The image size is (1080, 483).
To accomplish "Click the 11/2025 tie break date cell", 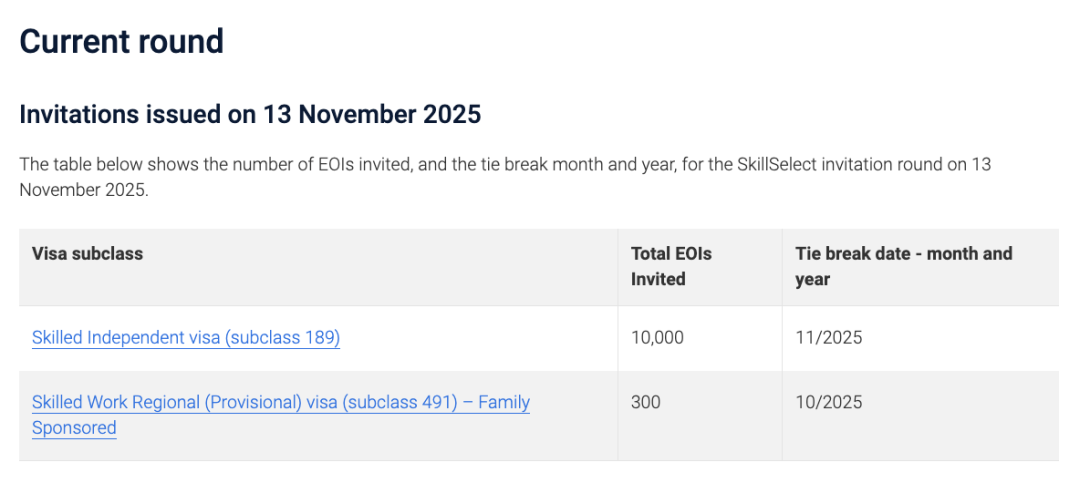I will (828, 338).
